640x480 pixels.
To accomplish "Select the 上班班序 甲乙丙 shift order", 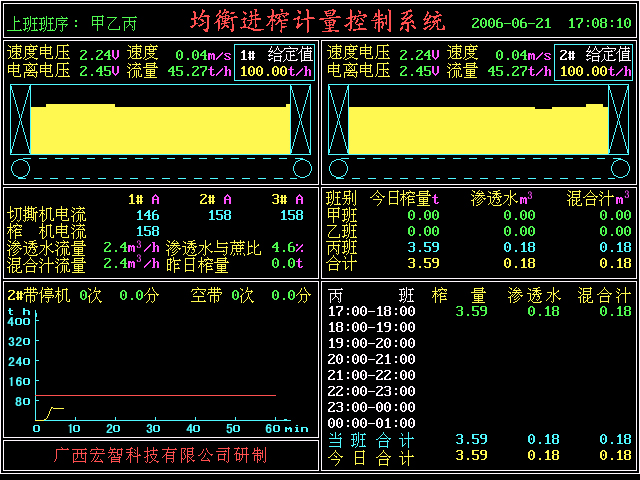I will click(x=72, y=23).
